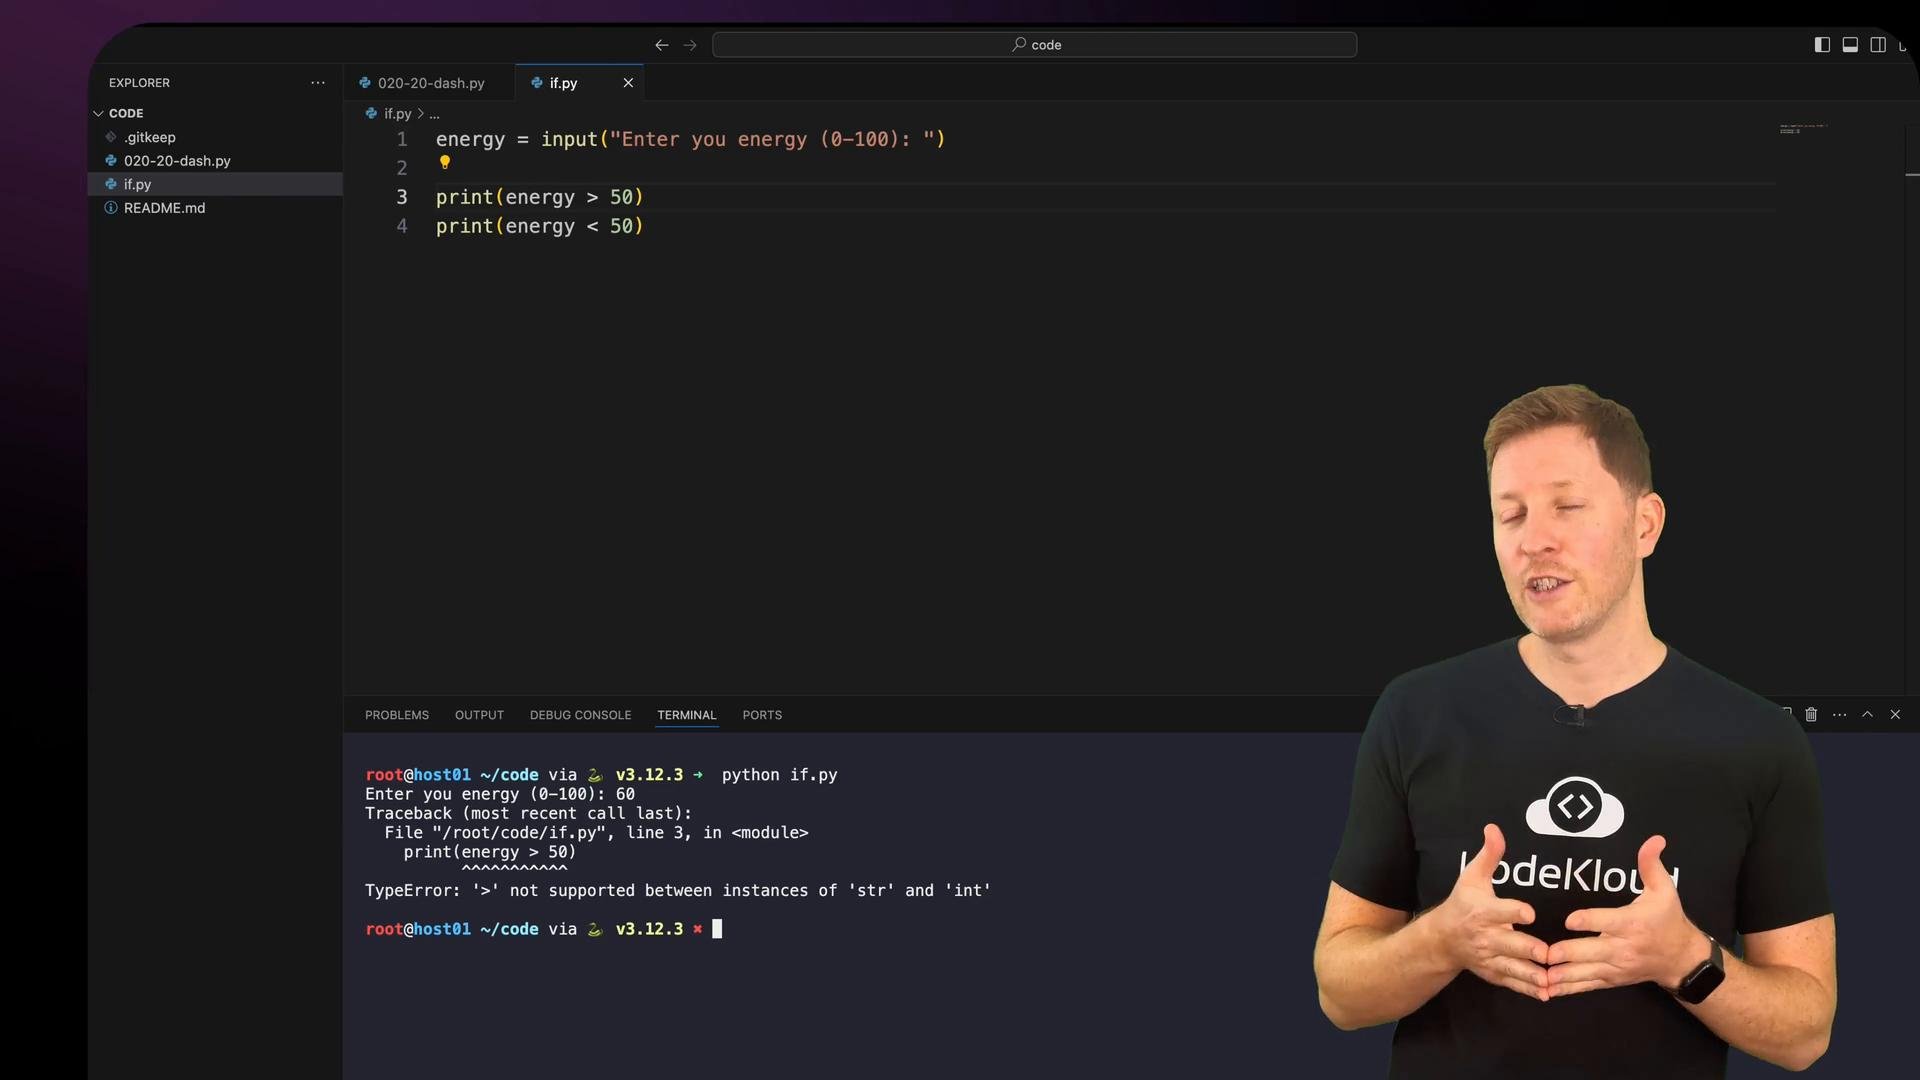Image resolution: width=1920 pixels, height=1080 pixels.
Task: Kill the terminal with the trash icon
Action: (x=1811, y=714)
